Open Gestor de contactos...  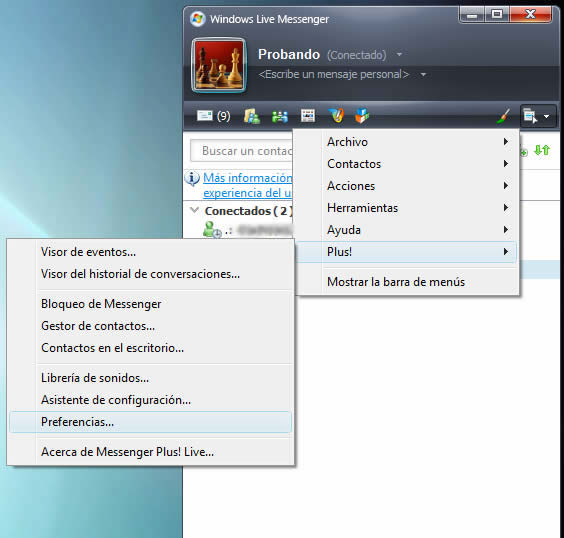click(x=150, y=326)
